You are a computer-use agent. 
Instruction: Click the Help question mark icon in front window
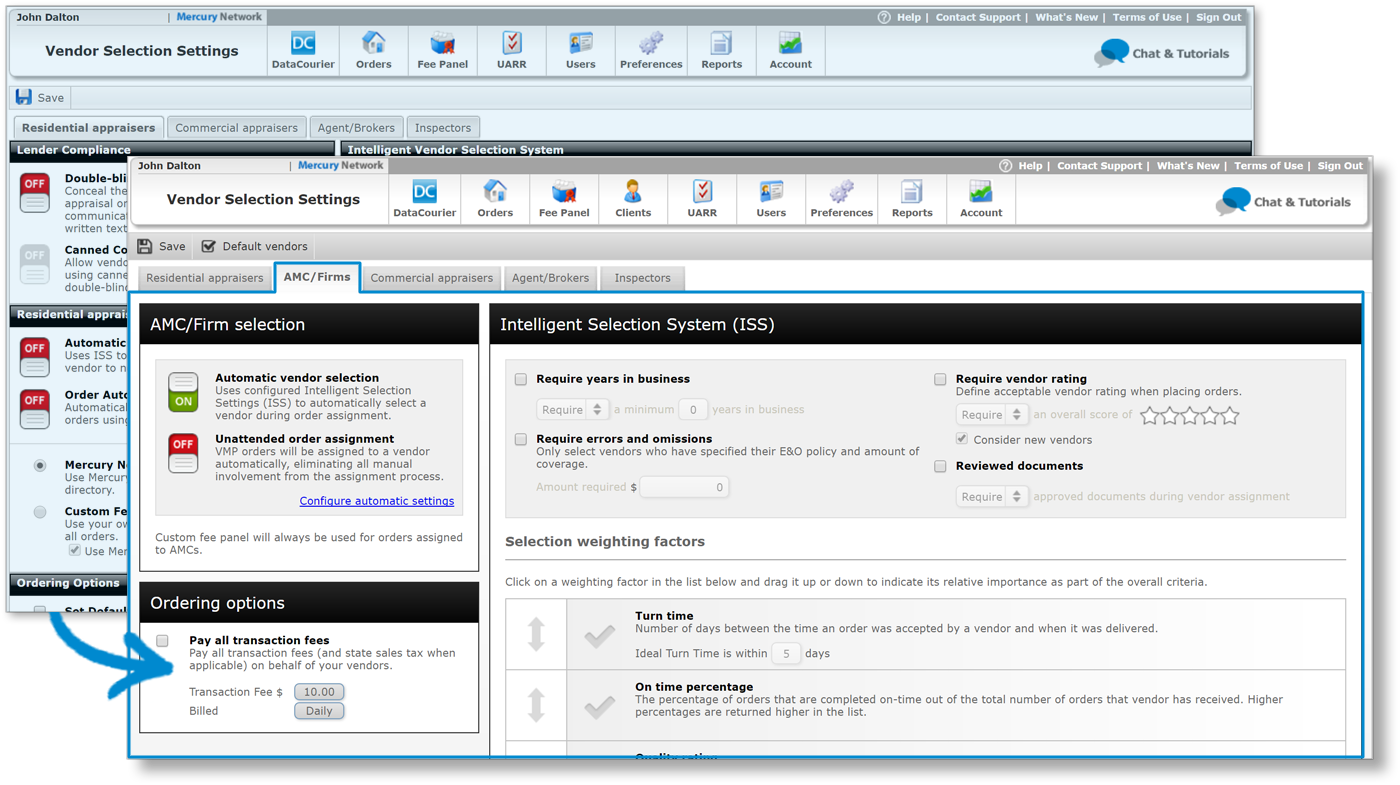tap(1005, 166)
